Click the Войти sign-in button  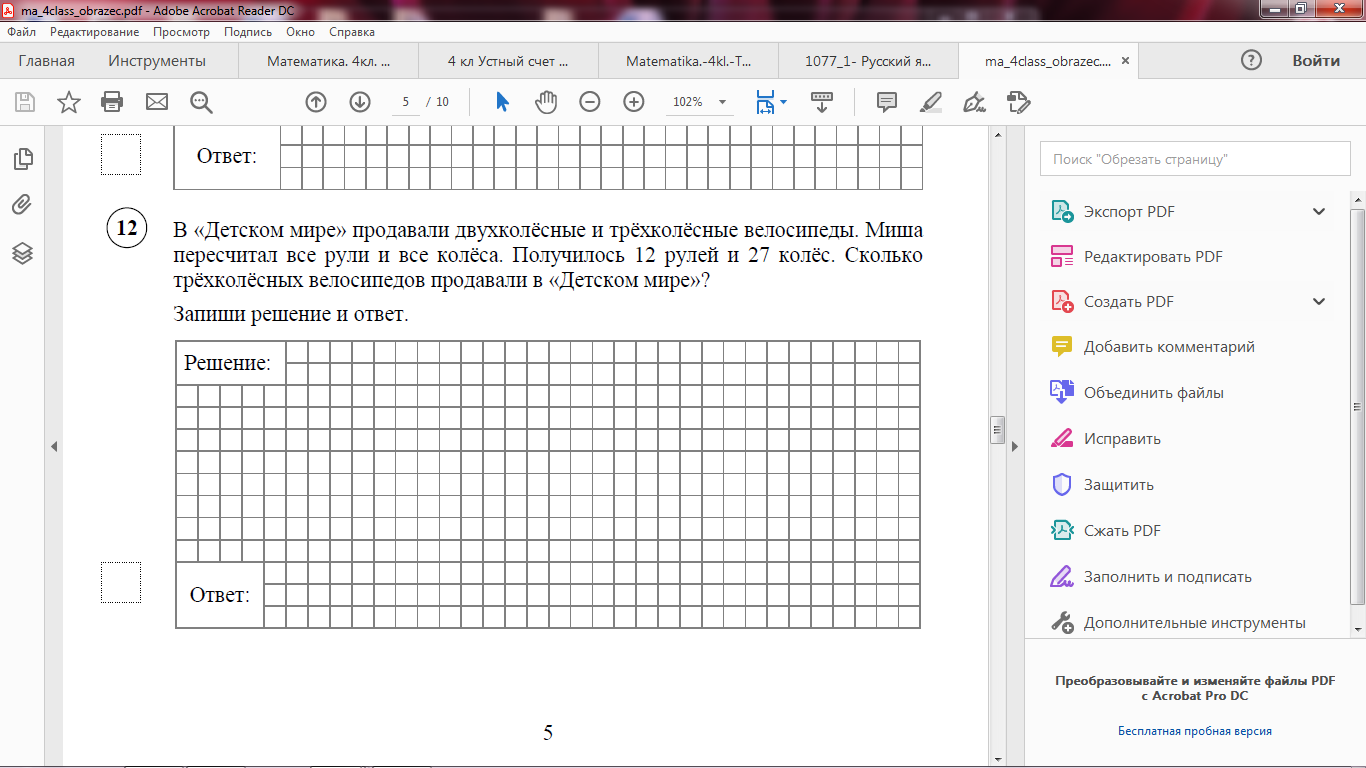pyautogui.click(x=1316, y=61)
